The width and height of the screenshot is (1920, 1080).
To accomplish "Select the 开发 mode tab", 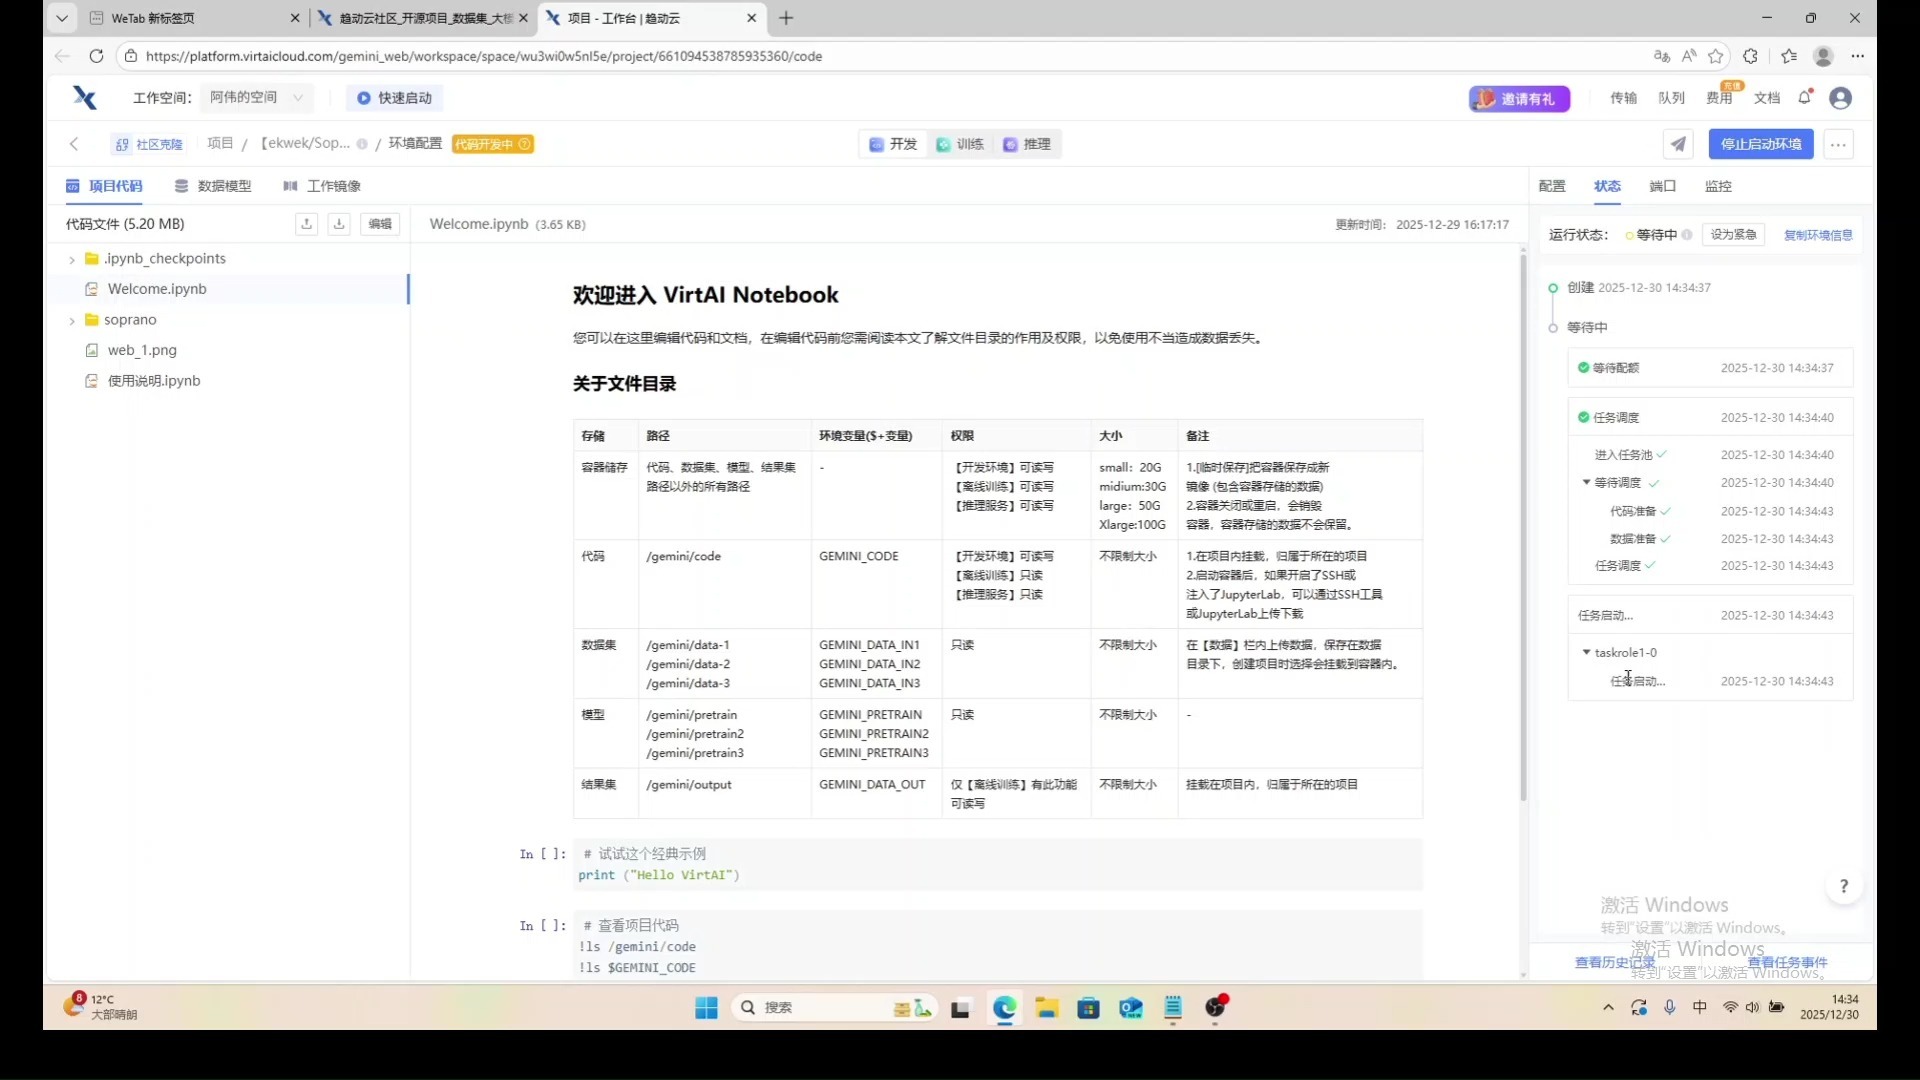I will click(x=893, y=144).
